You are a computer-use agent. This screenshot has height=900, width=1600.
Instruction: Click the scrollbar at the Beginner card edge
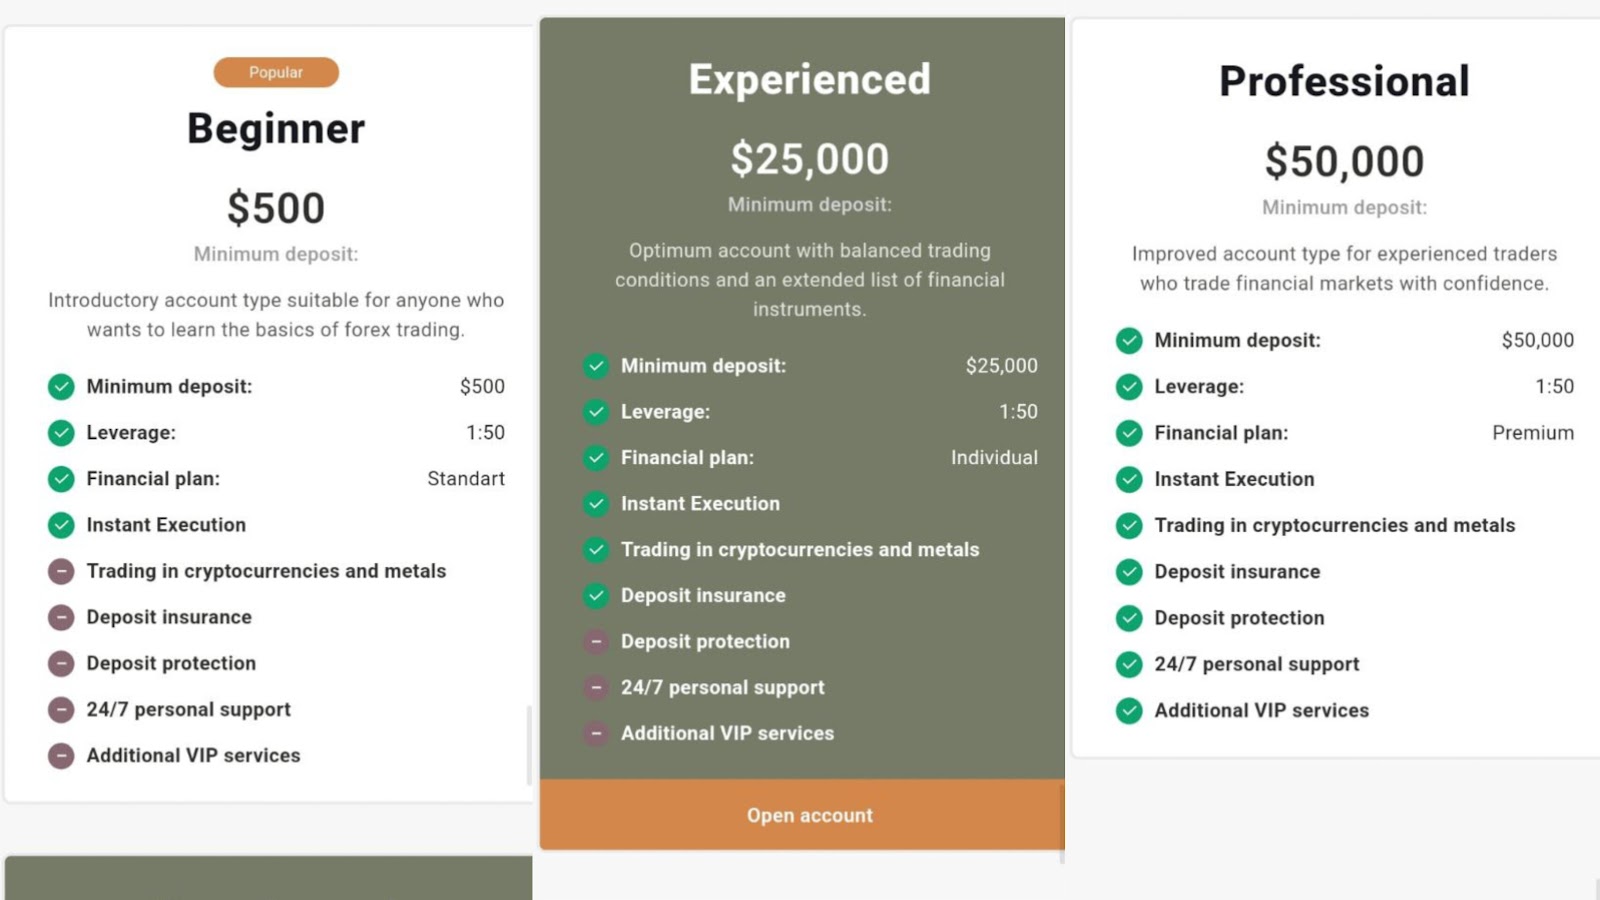tap(529, 745)
